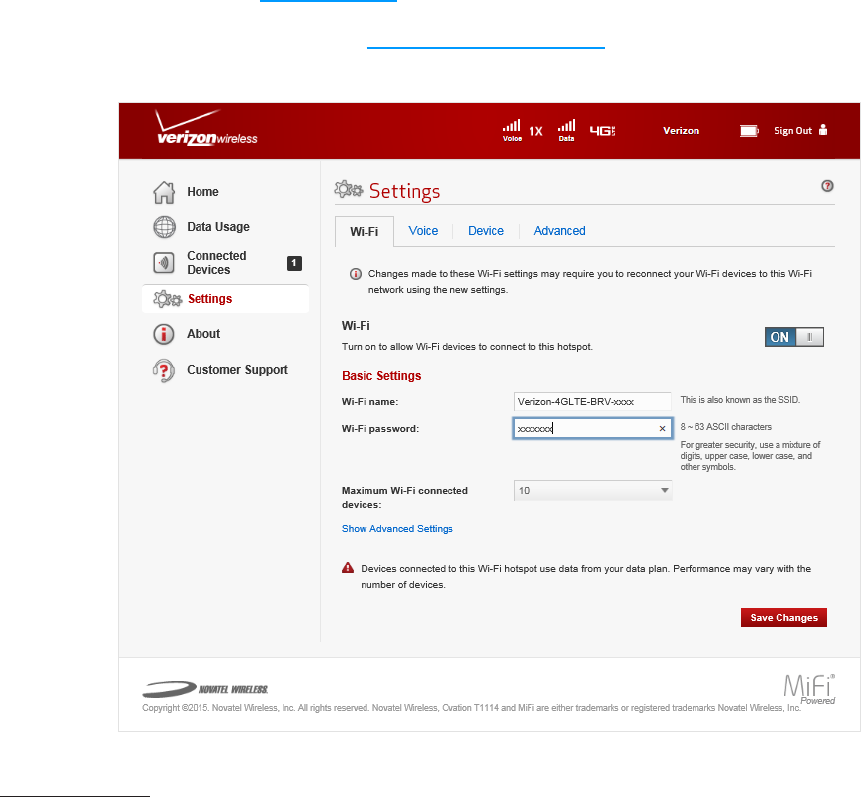Viewport: 861px width, 797px height.
Task: Click the Verizon Wireless logo
Action: pyautogui.click(x=206, y=127)
